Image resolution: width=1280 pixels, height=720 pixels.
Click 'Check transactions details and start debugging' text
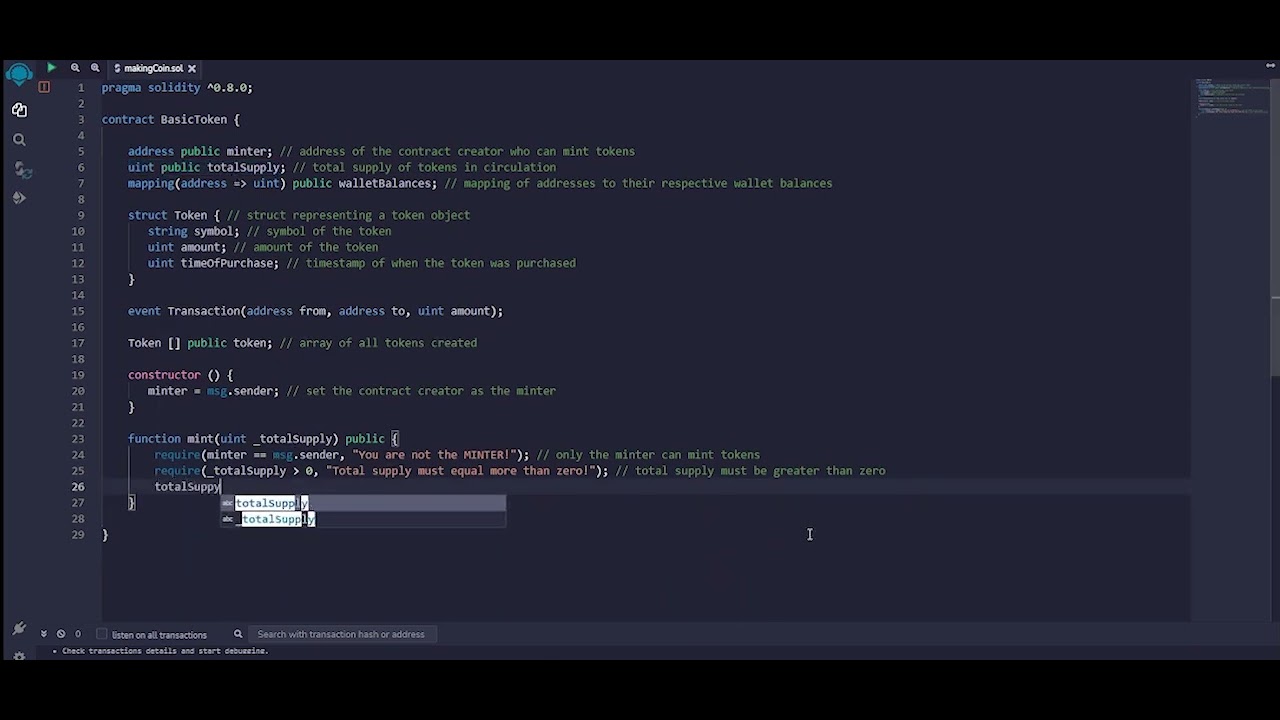pos(165,651)
